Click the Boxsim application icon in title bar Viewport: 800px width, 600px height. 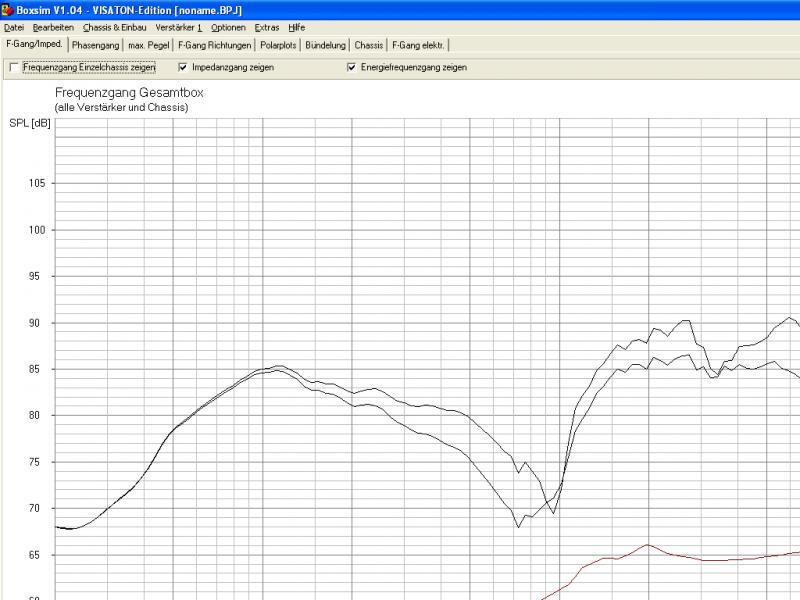click(x=8, y=10)
